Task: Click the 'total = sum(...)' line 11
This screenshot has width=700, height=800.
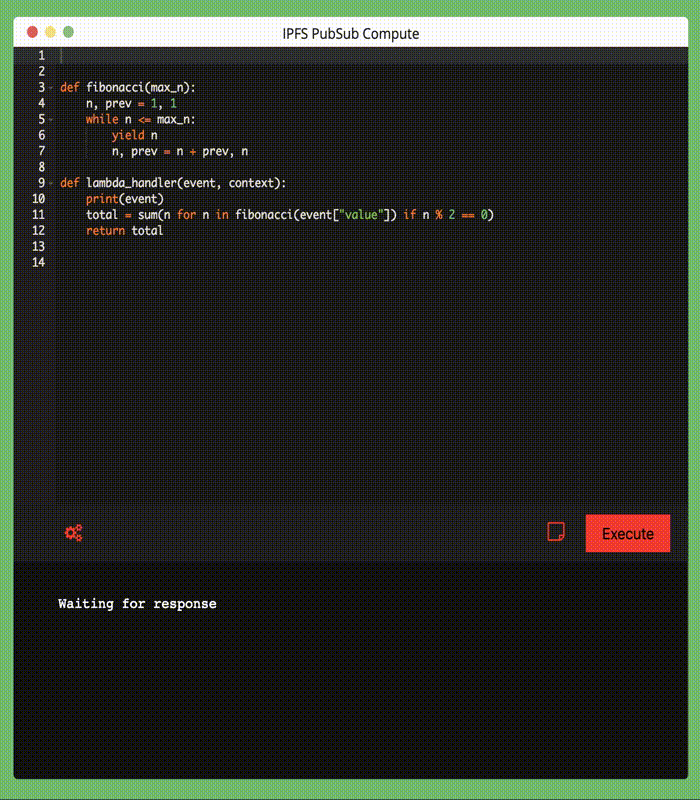Action: click(290, 215)
